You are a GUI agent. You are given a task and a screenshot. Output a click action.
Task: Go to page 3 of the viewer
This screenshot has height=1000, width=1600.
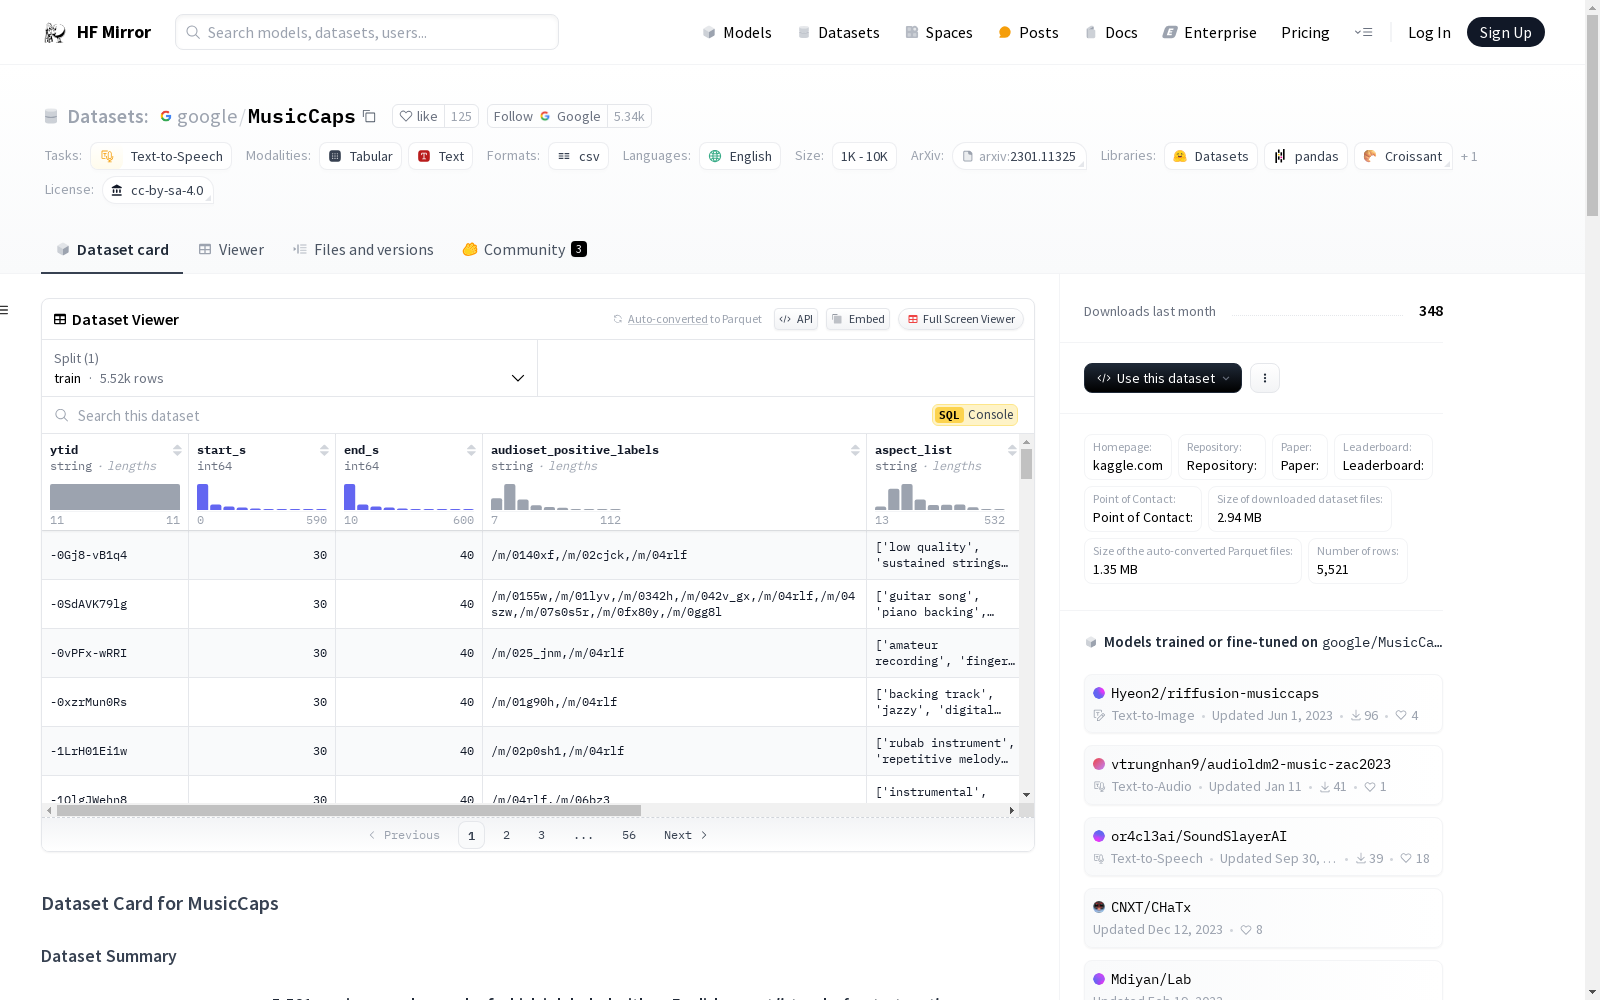click(541, 835)
